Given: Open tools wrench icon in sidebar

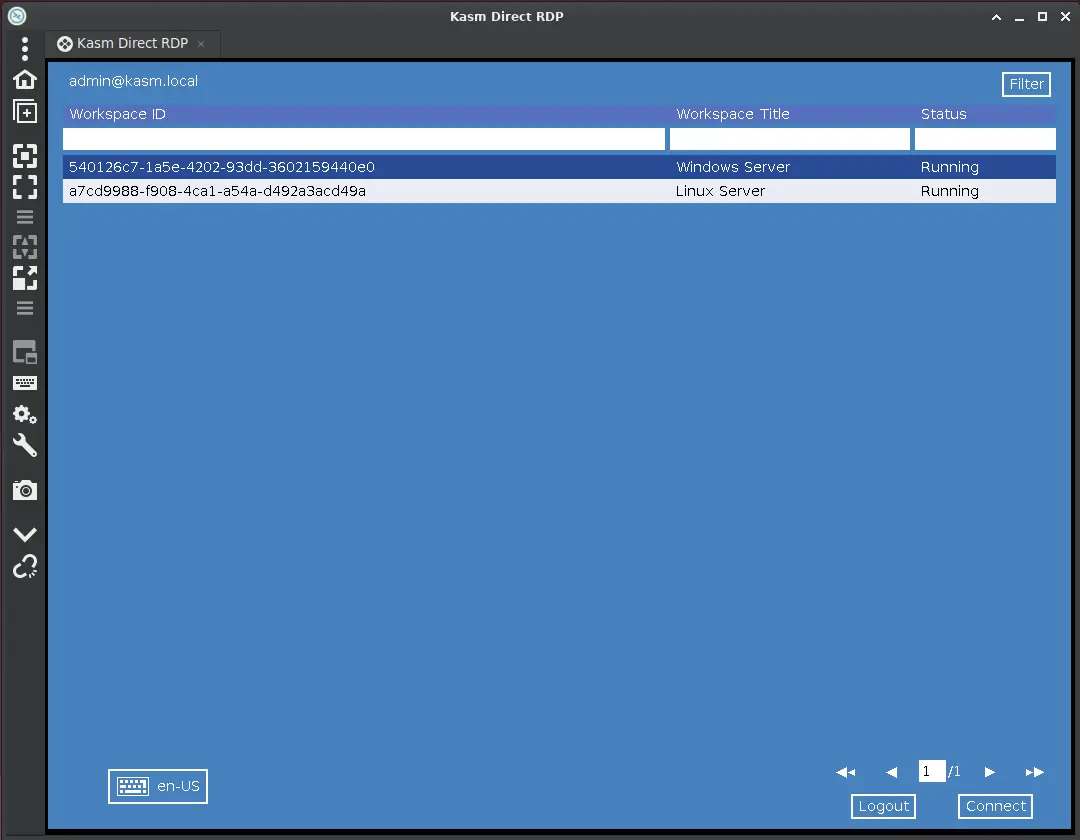Looking at the screenshot, I should click(25, 445).
